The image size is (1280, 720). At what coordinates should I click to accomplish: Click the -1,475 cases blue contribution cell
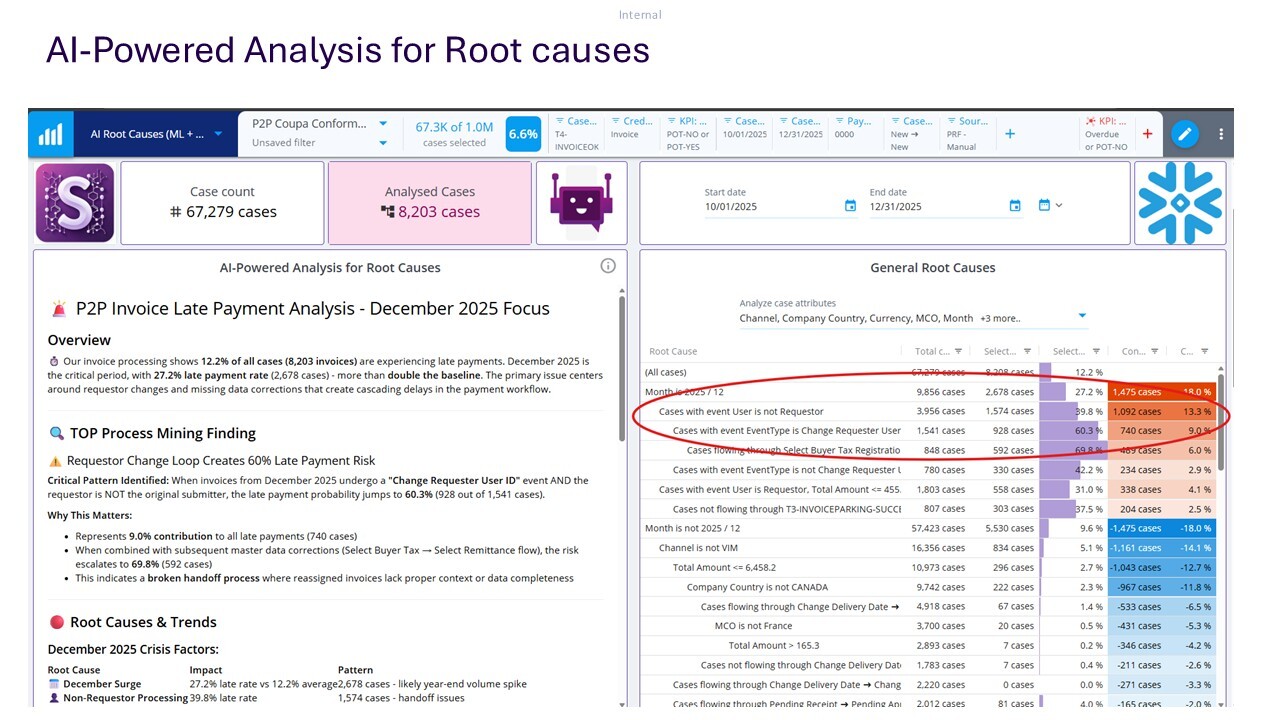pyautogui.click(x=1137, y=528)
